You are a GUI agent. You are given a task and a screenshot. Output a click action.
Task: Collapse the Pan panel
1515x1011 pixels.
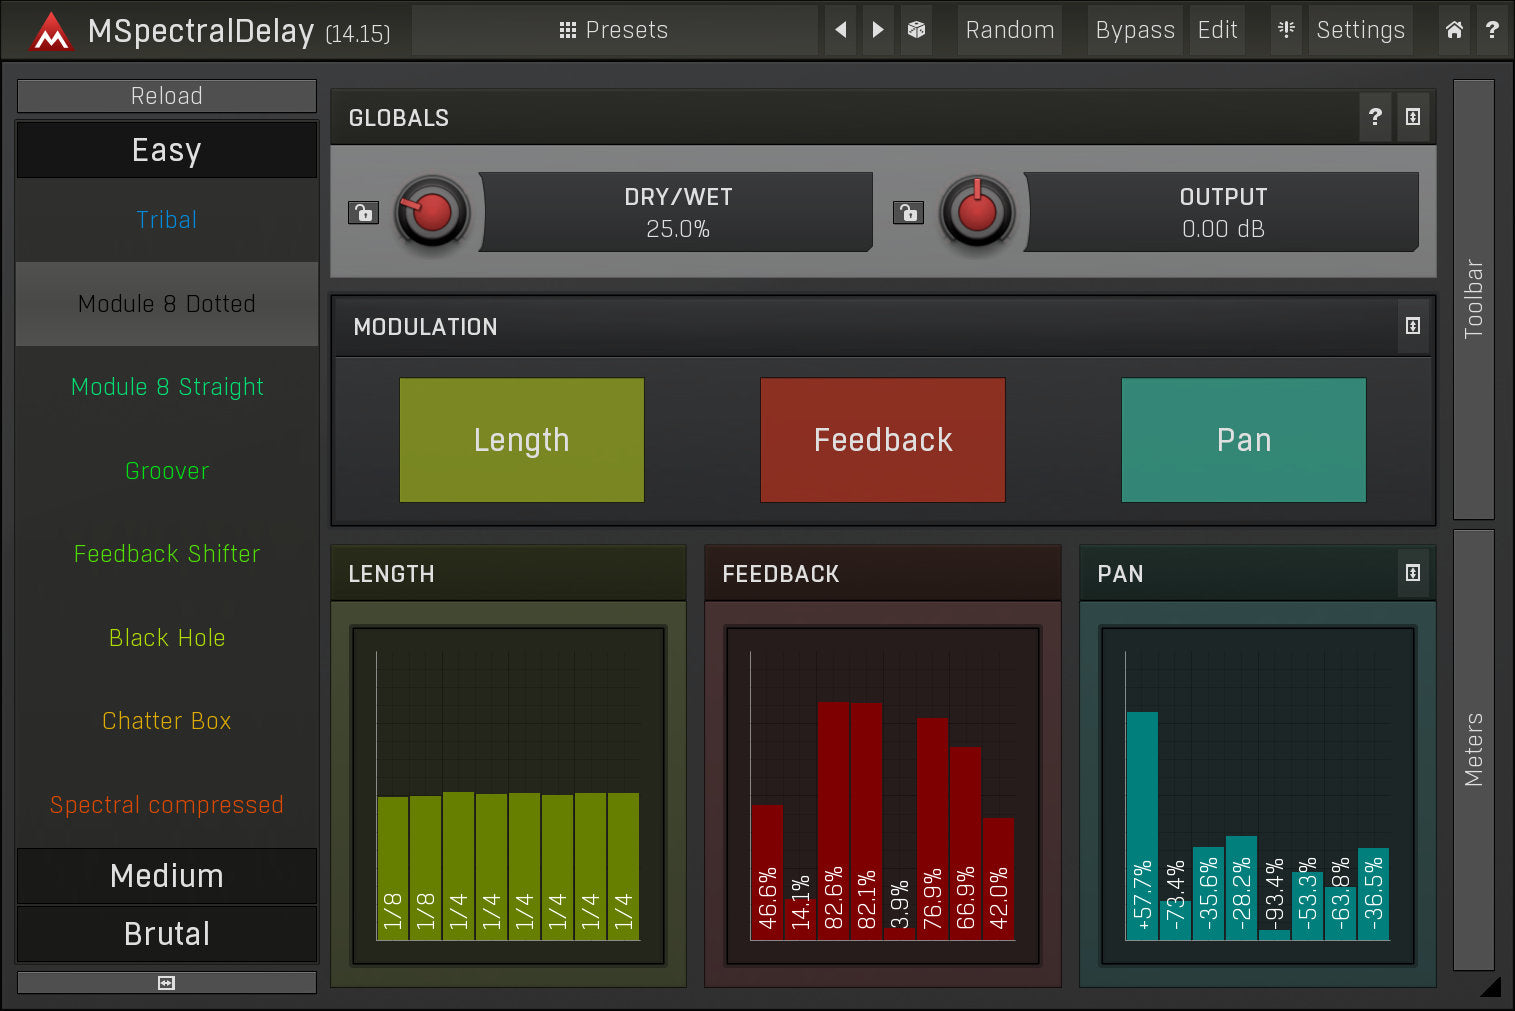[x=1413, y=573]
